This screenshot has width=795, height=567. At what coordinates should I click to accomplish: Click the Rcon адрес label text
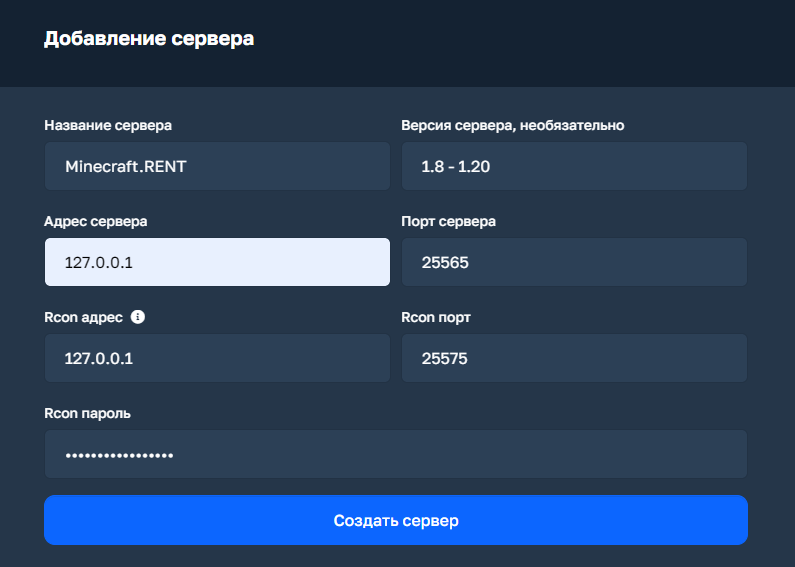(x=84, y=317)
